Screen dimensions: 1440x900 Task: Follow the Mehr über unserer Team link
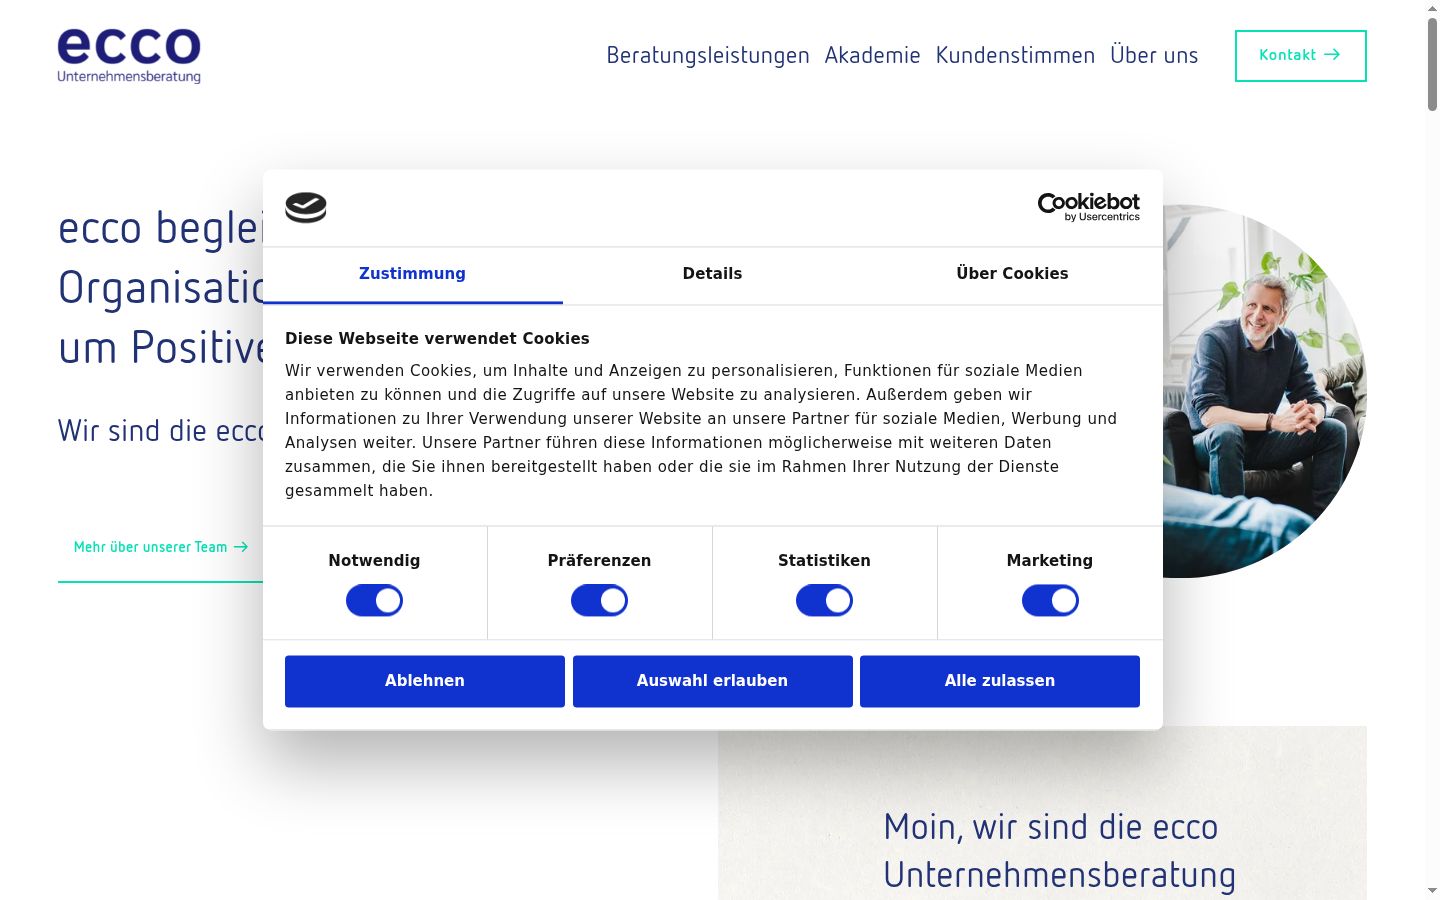coord(160,547)
